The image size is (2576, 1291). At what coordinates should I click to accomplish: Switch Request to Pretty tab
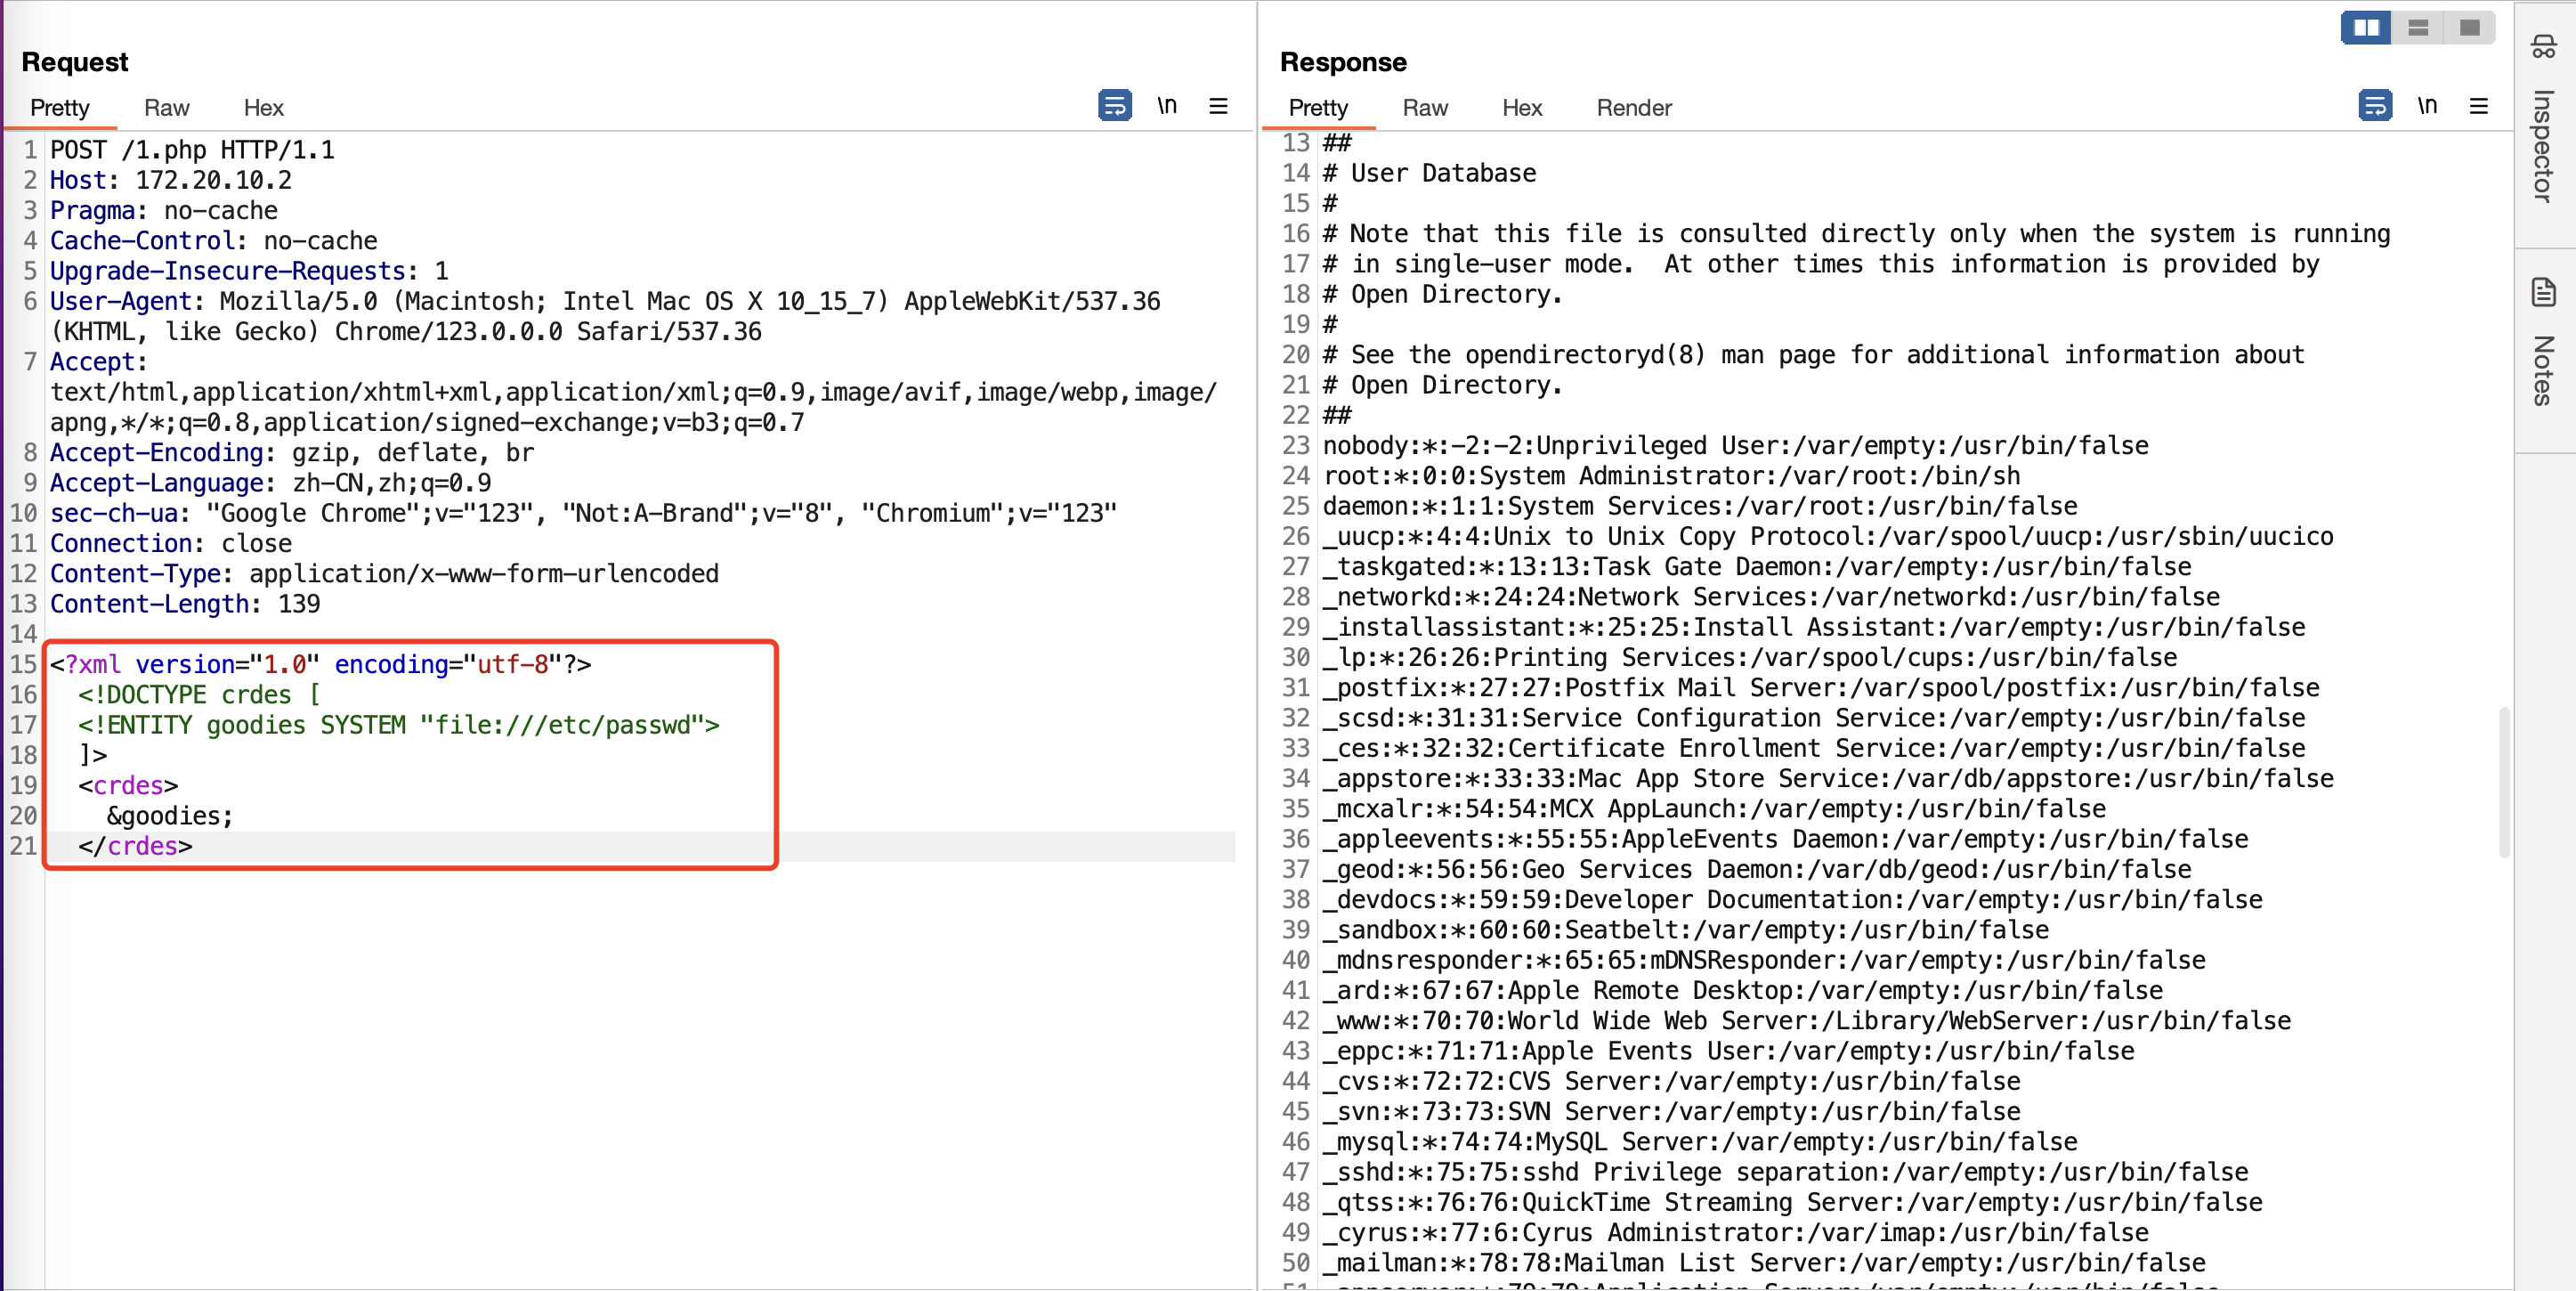click(x=59, y=107)
